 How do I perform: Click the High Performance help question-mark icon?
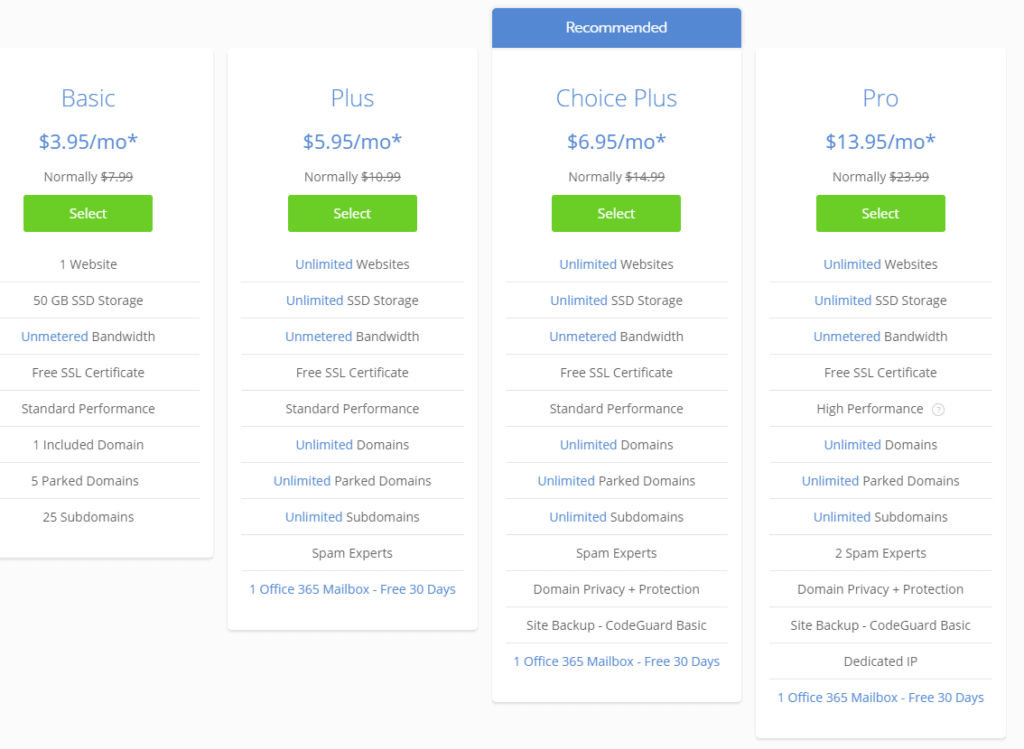(x=938, y=409)
